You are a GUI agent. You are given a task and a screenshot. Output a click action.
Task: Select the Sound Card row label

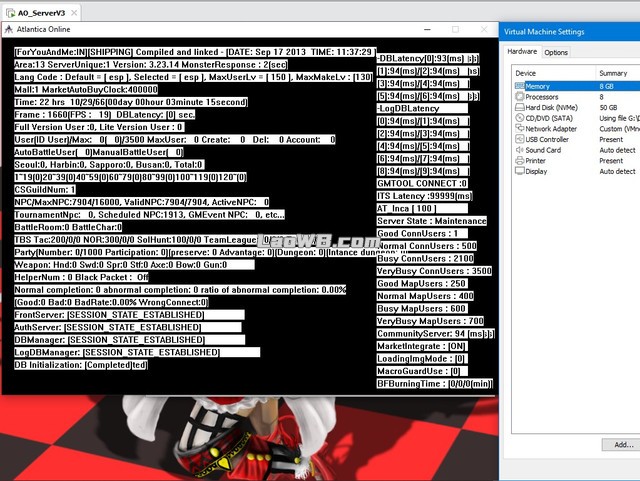tap(543, 150)
